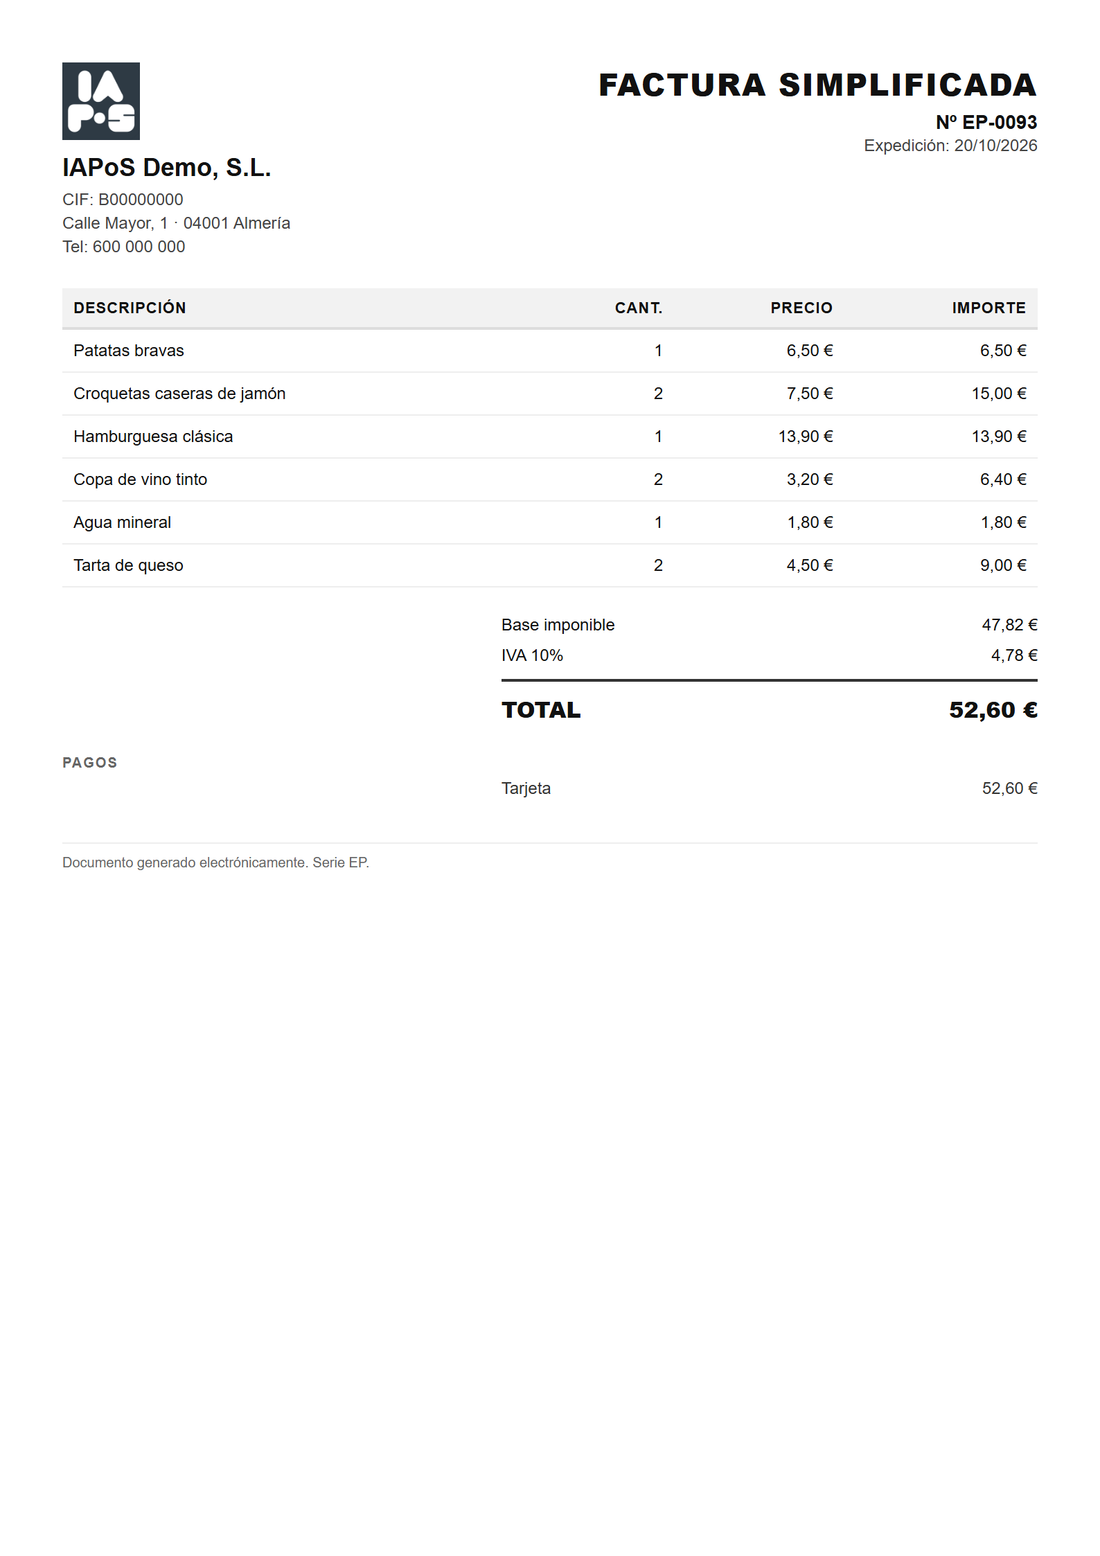Click the IMPORTE column header
The width and height of the screenshot is (1100, 1556).
989,308
